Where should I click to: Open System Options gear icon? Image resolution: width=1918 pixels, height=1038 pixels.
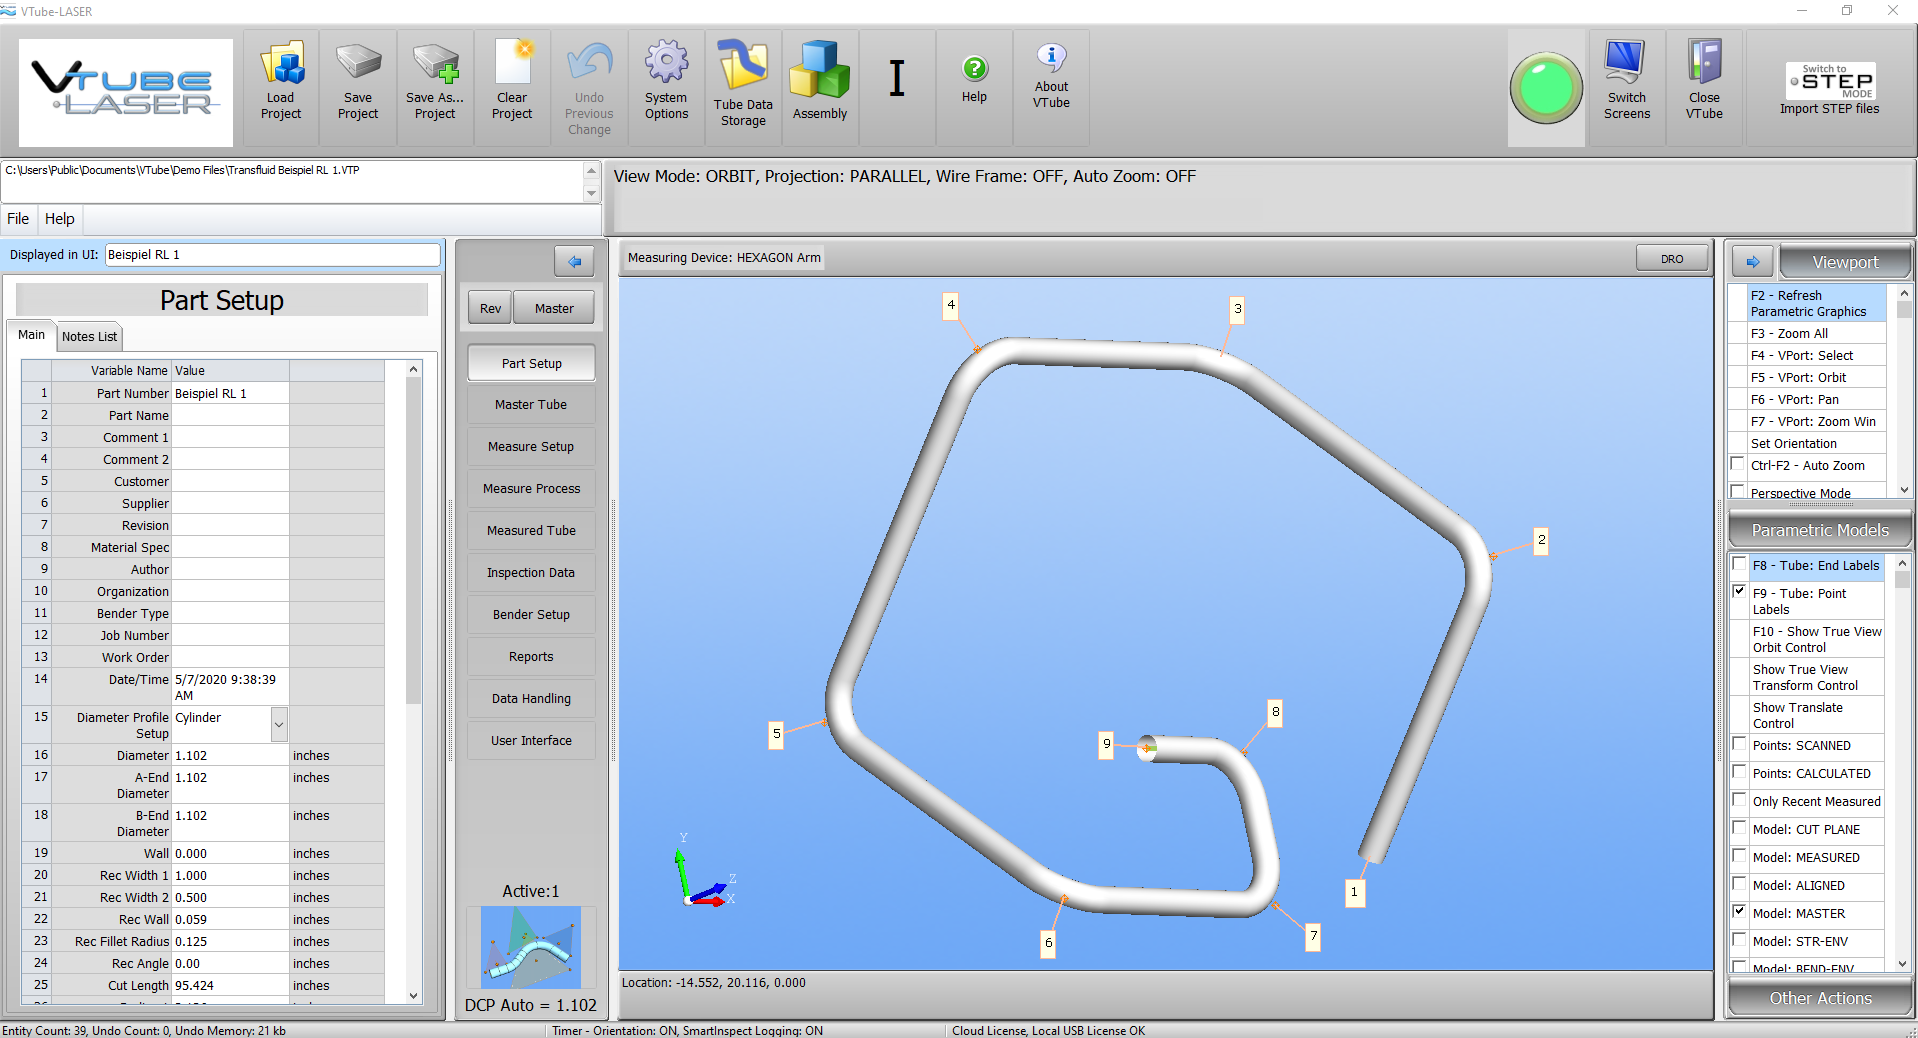(666, 64)
